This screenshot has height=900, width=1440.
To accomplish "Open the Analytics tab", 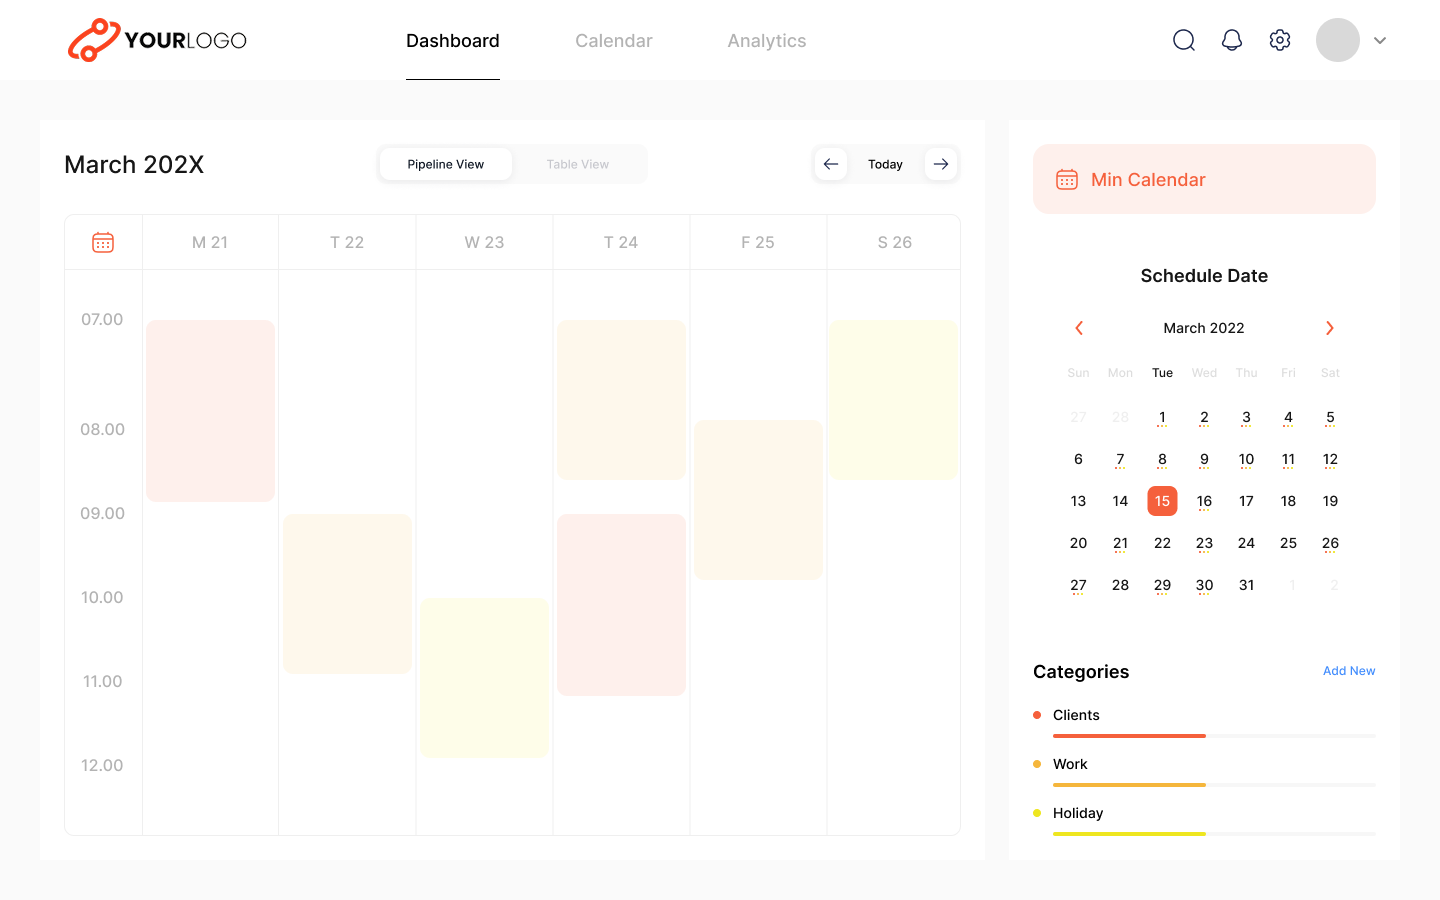I will point(767,41).
